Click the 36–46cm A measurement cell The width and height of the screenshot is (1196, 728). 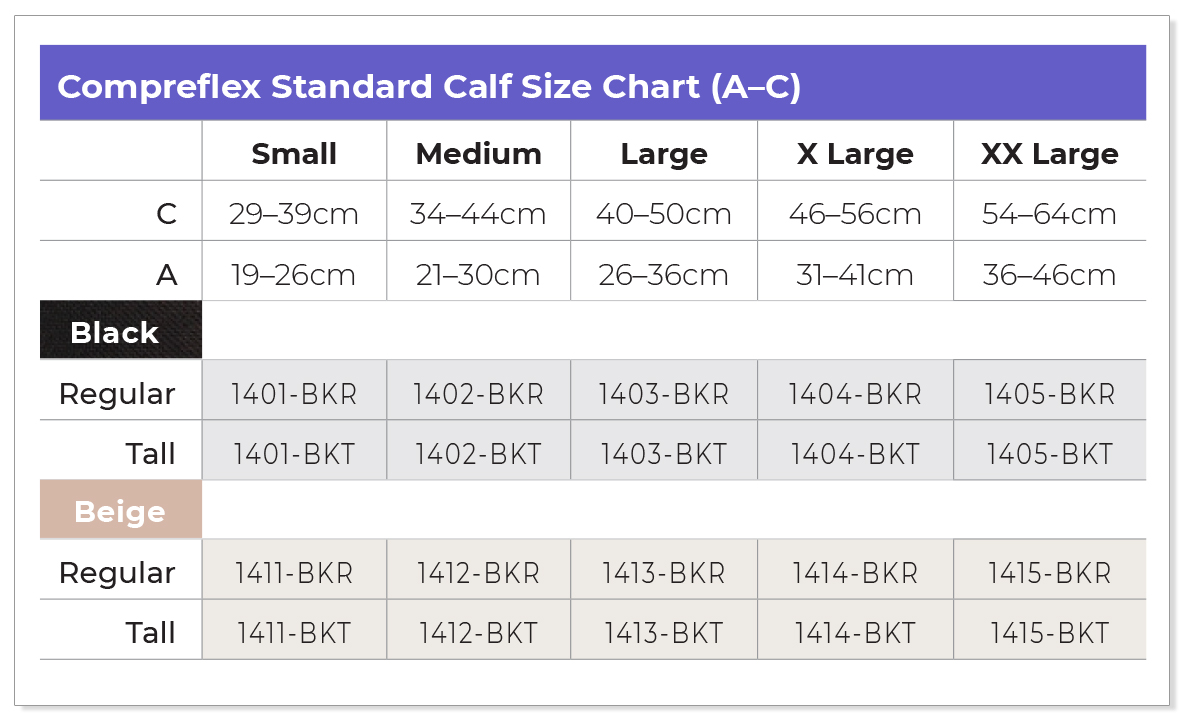tap(1050, 274)
